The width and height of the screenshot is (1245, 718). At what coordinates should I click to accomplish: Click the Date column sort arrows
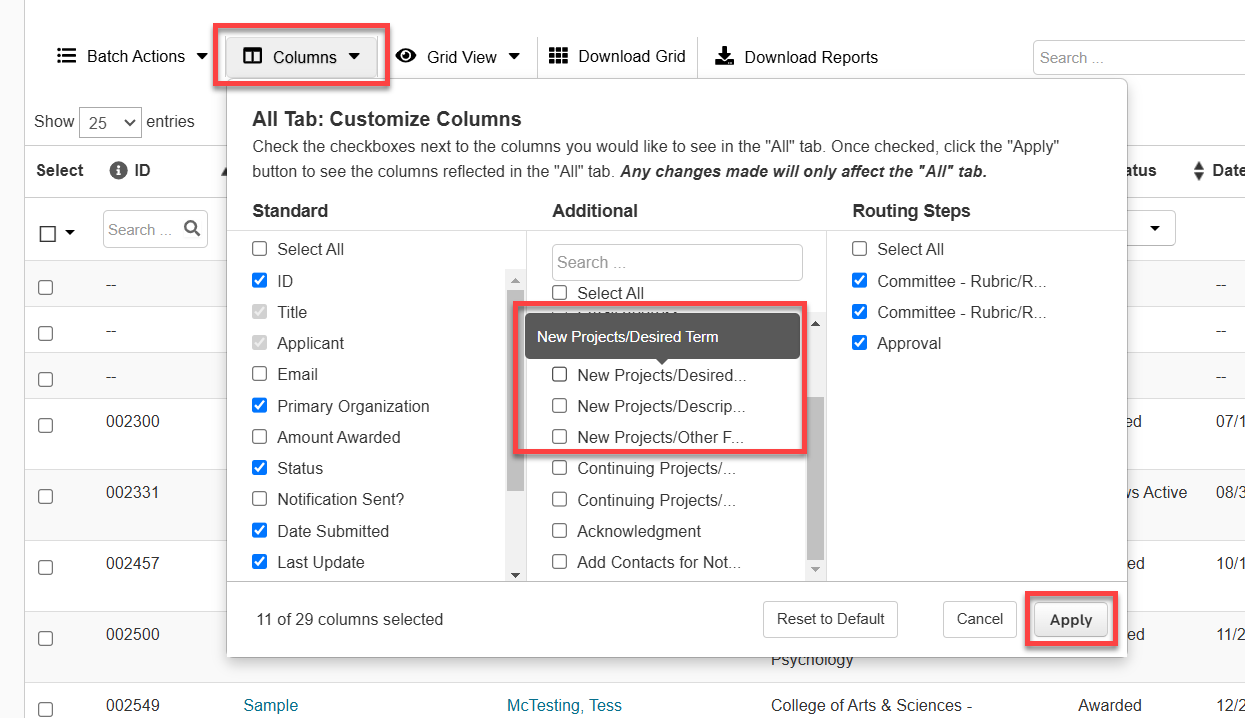[1199, 171]
